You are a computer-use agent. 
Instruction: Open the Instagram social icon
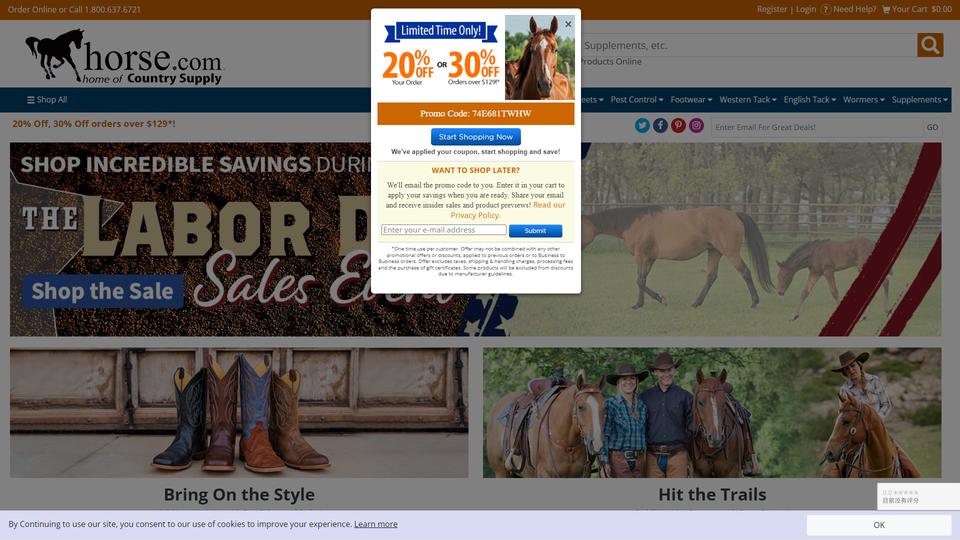(696, 126)
